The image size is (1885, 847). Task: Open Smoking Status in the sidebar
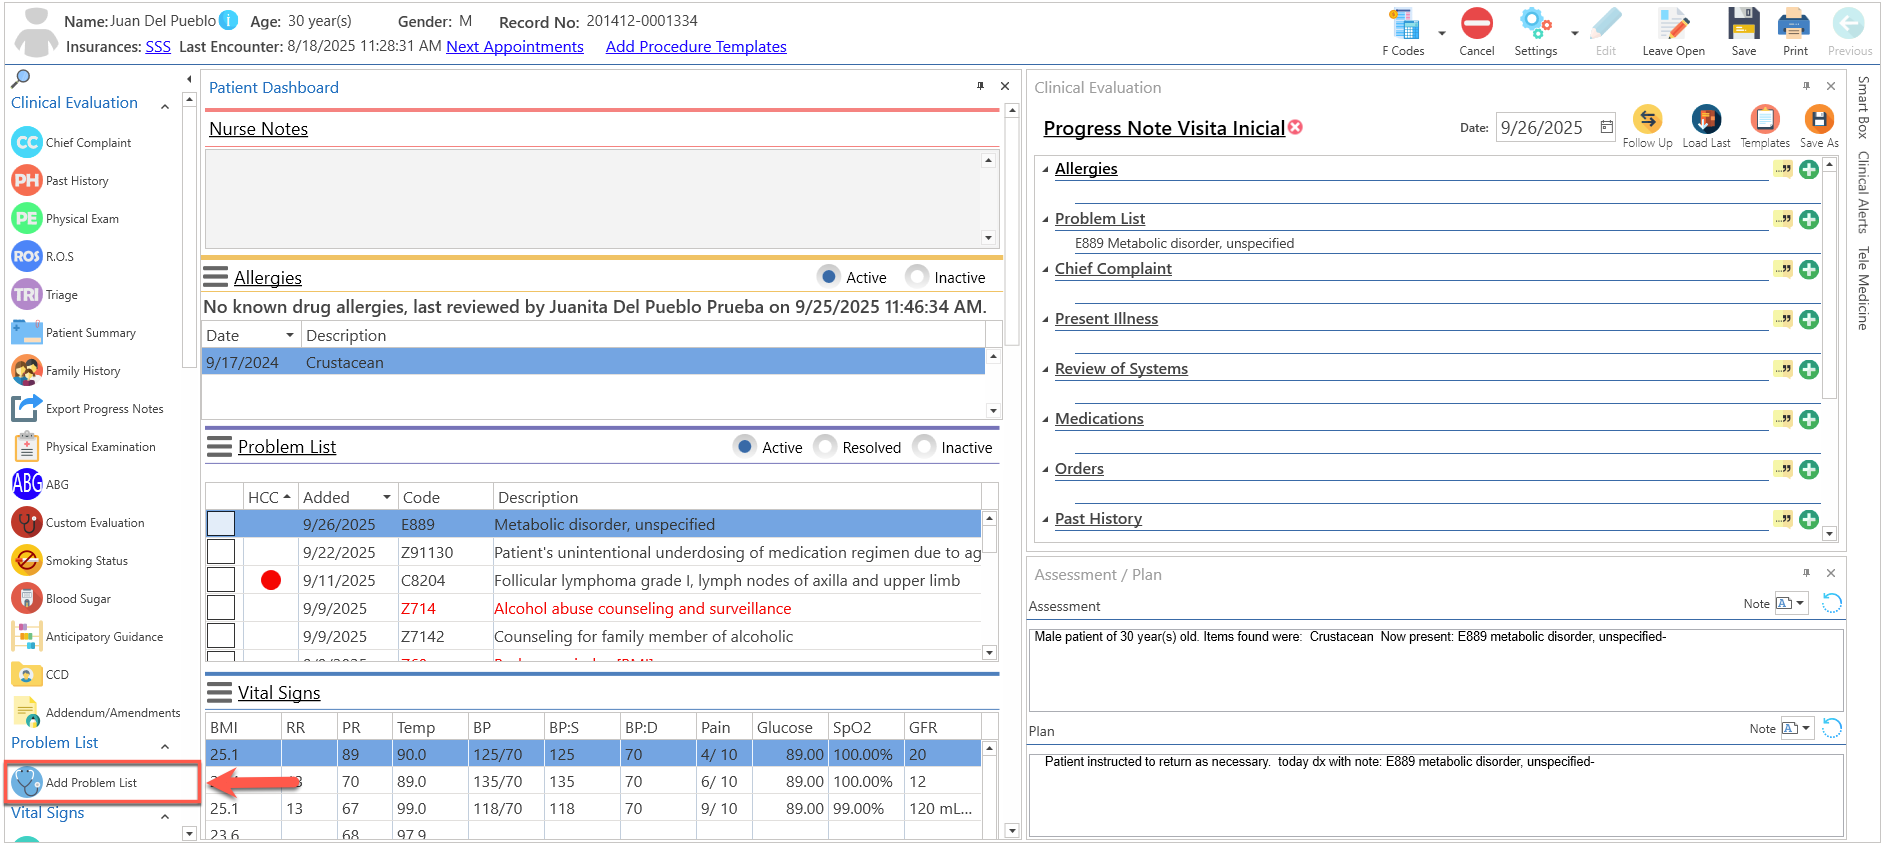70,561
